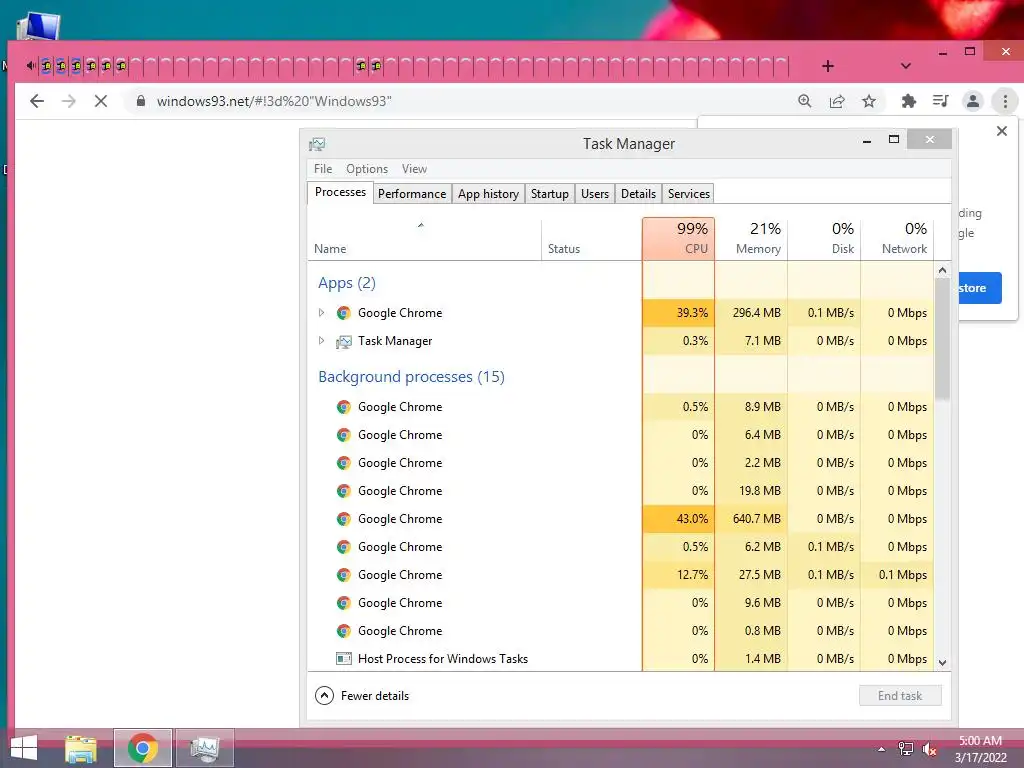
Task: Add a new Chrome tab
Action: pos(827,66)
